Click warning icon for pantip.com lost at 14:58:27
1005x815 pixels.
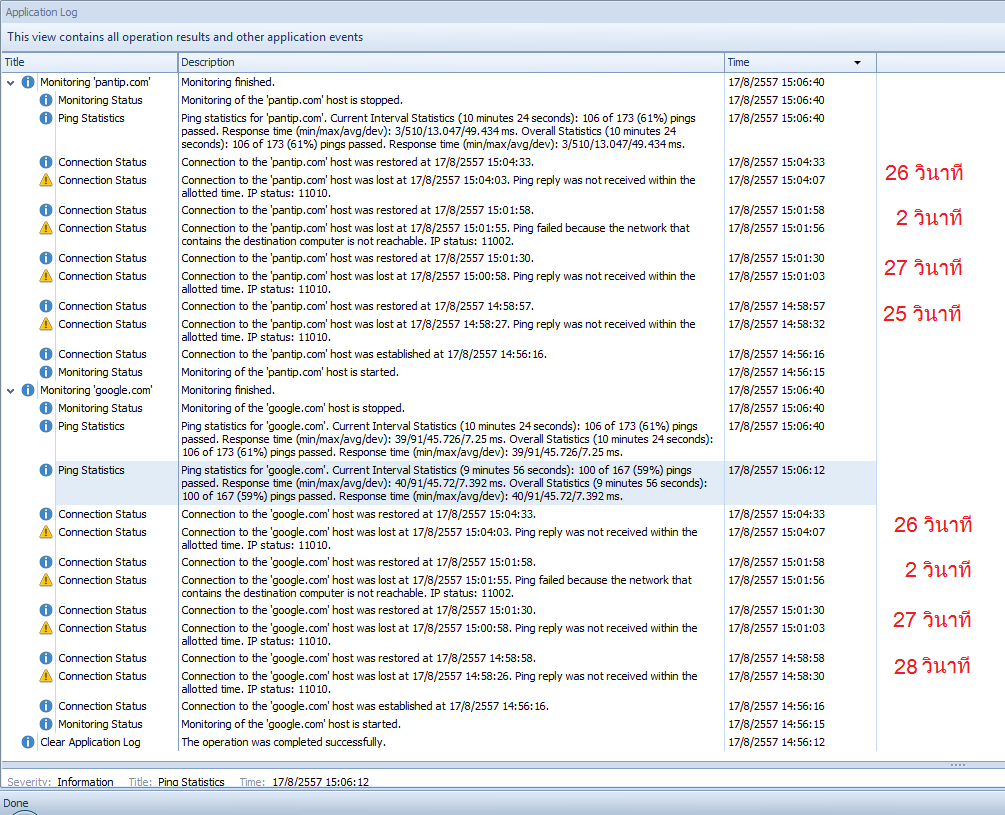click(46, 324)
